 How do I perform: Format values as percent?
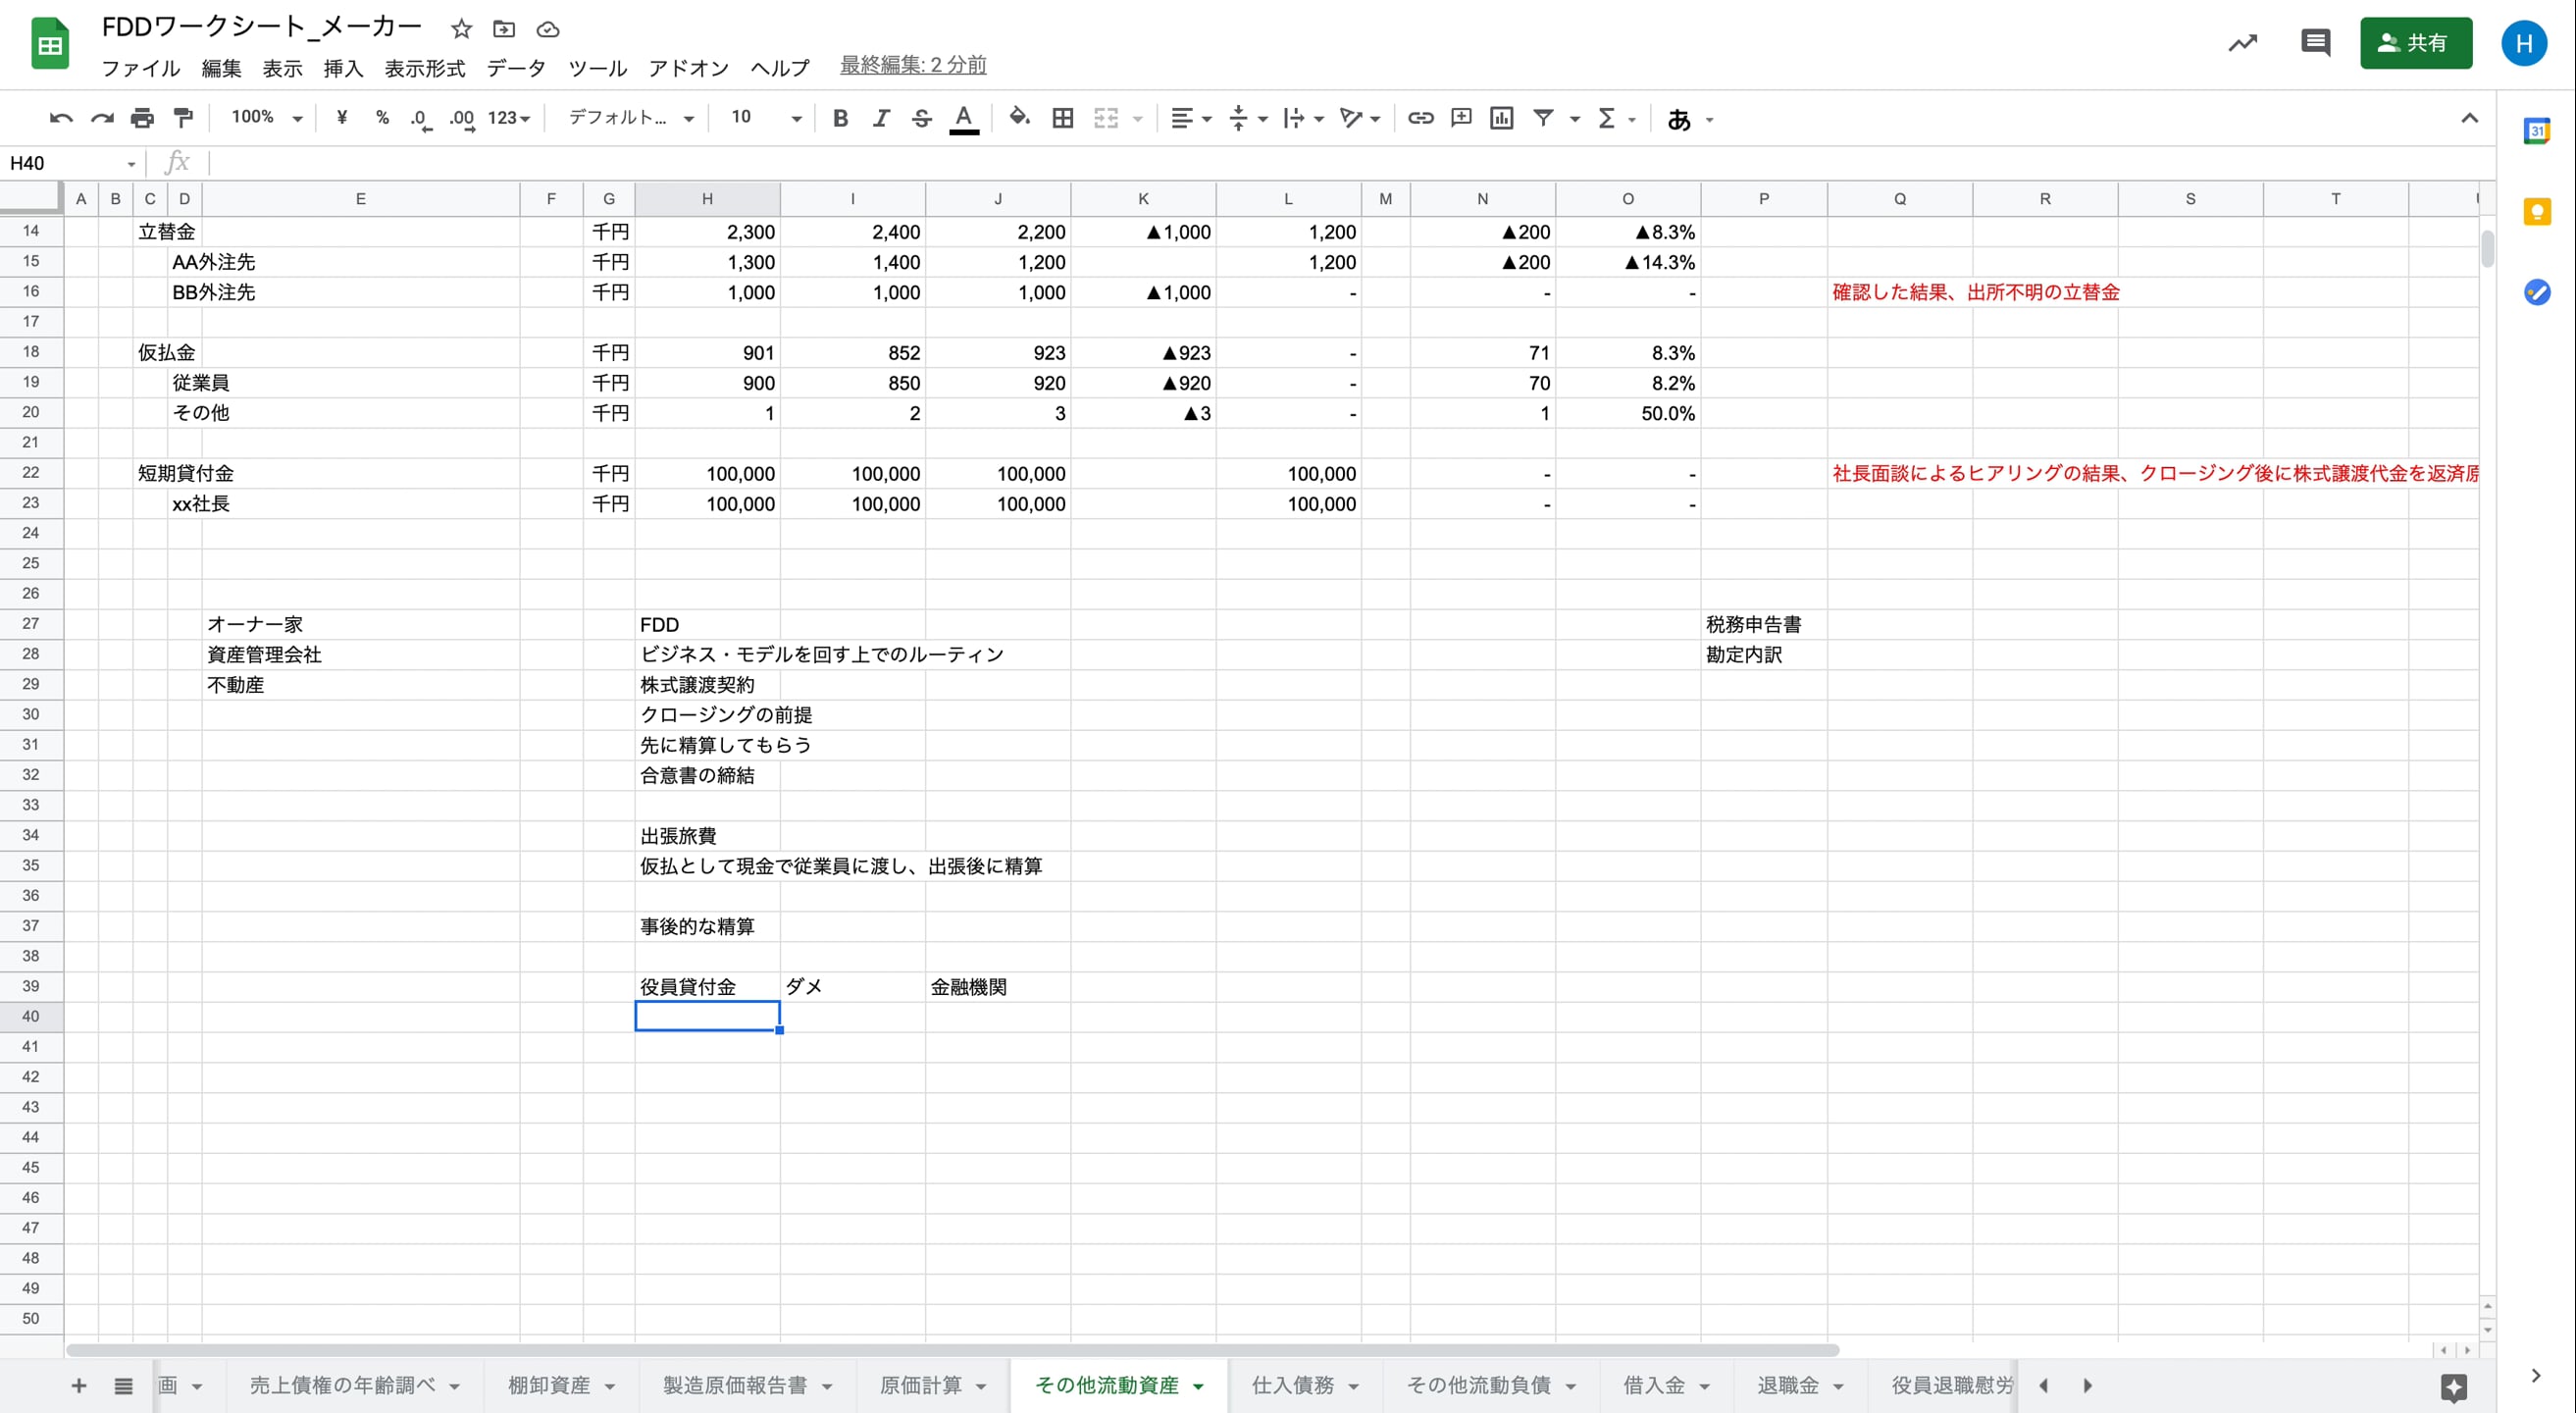[x=381, y=117]
